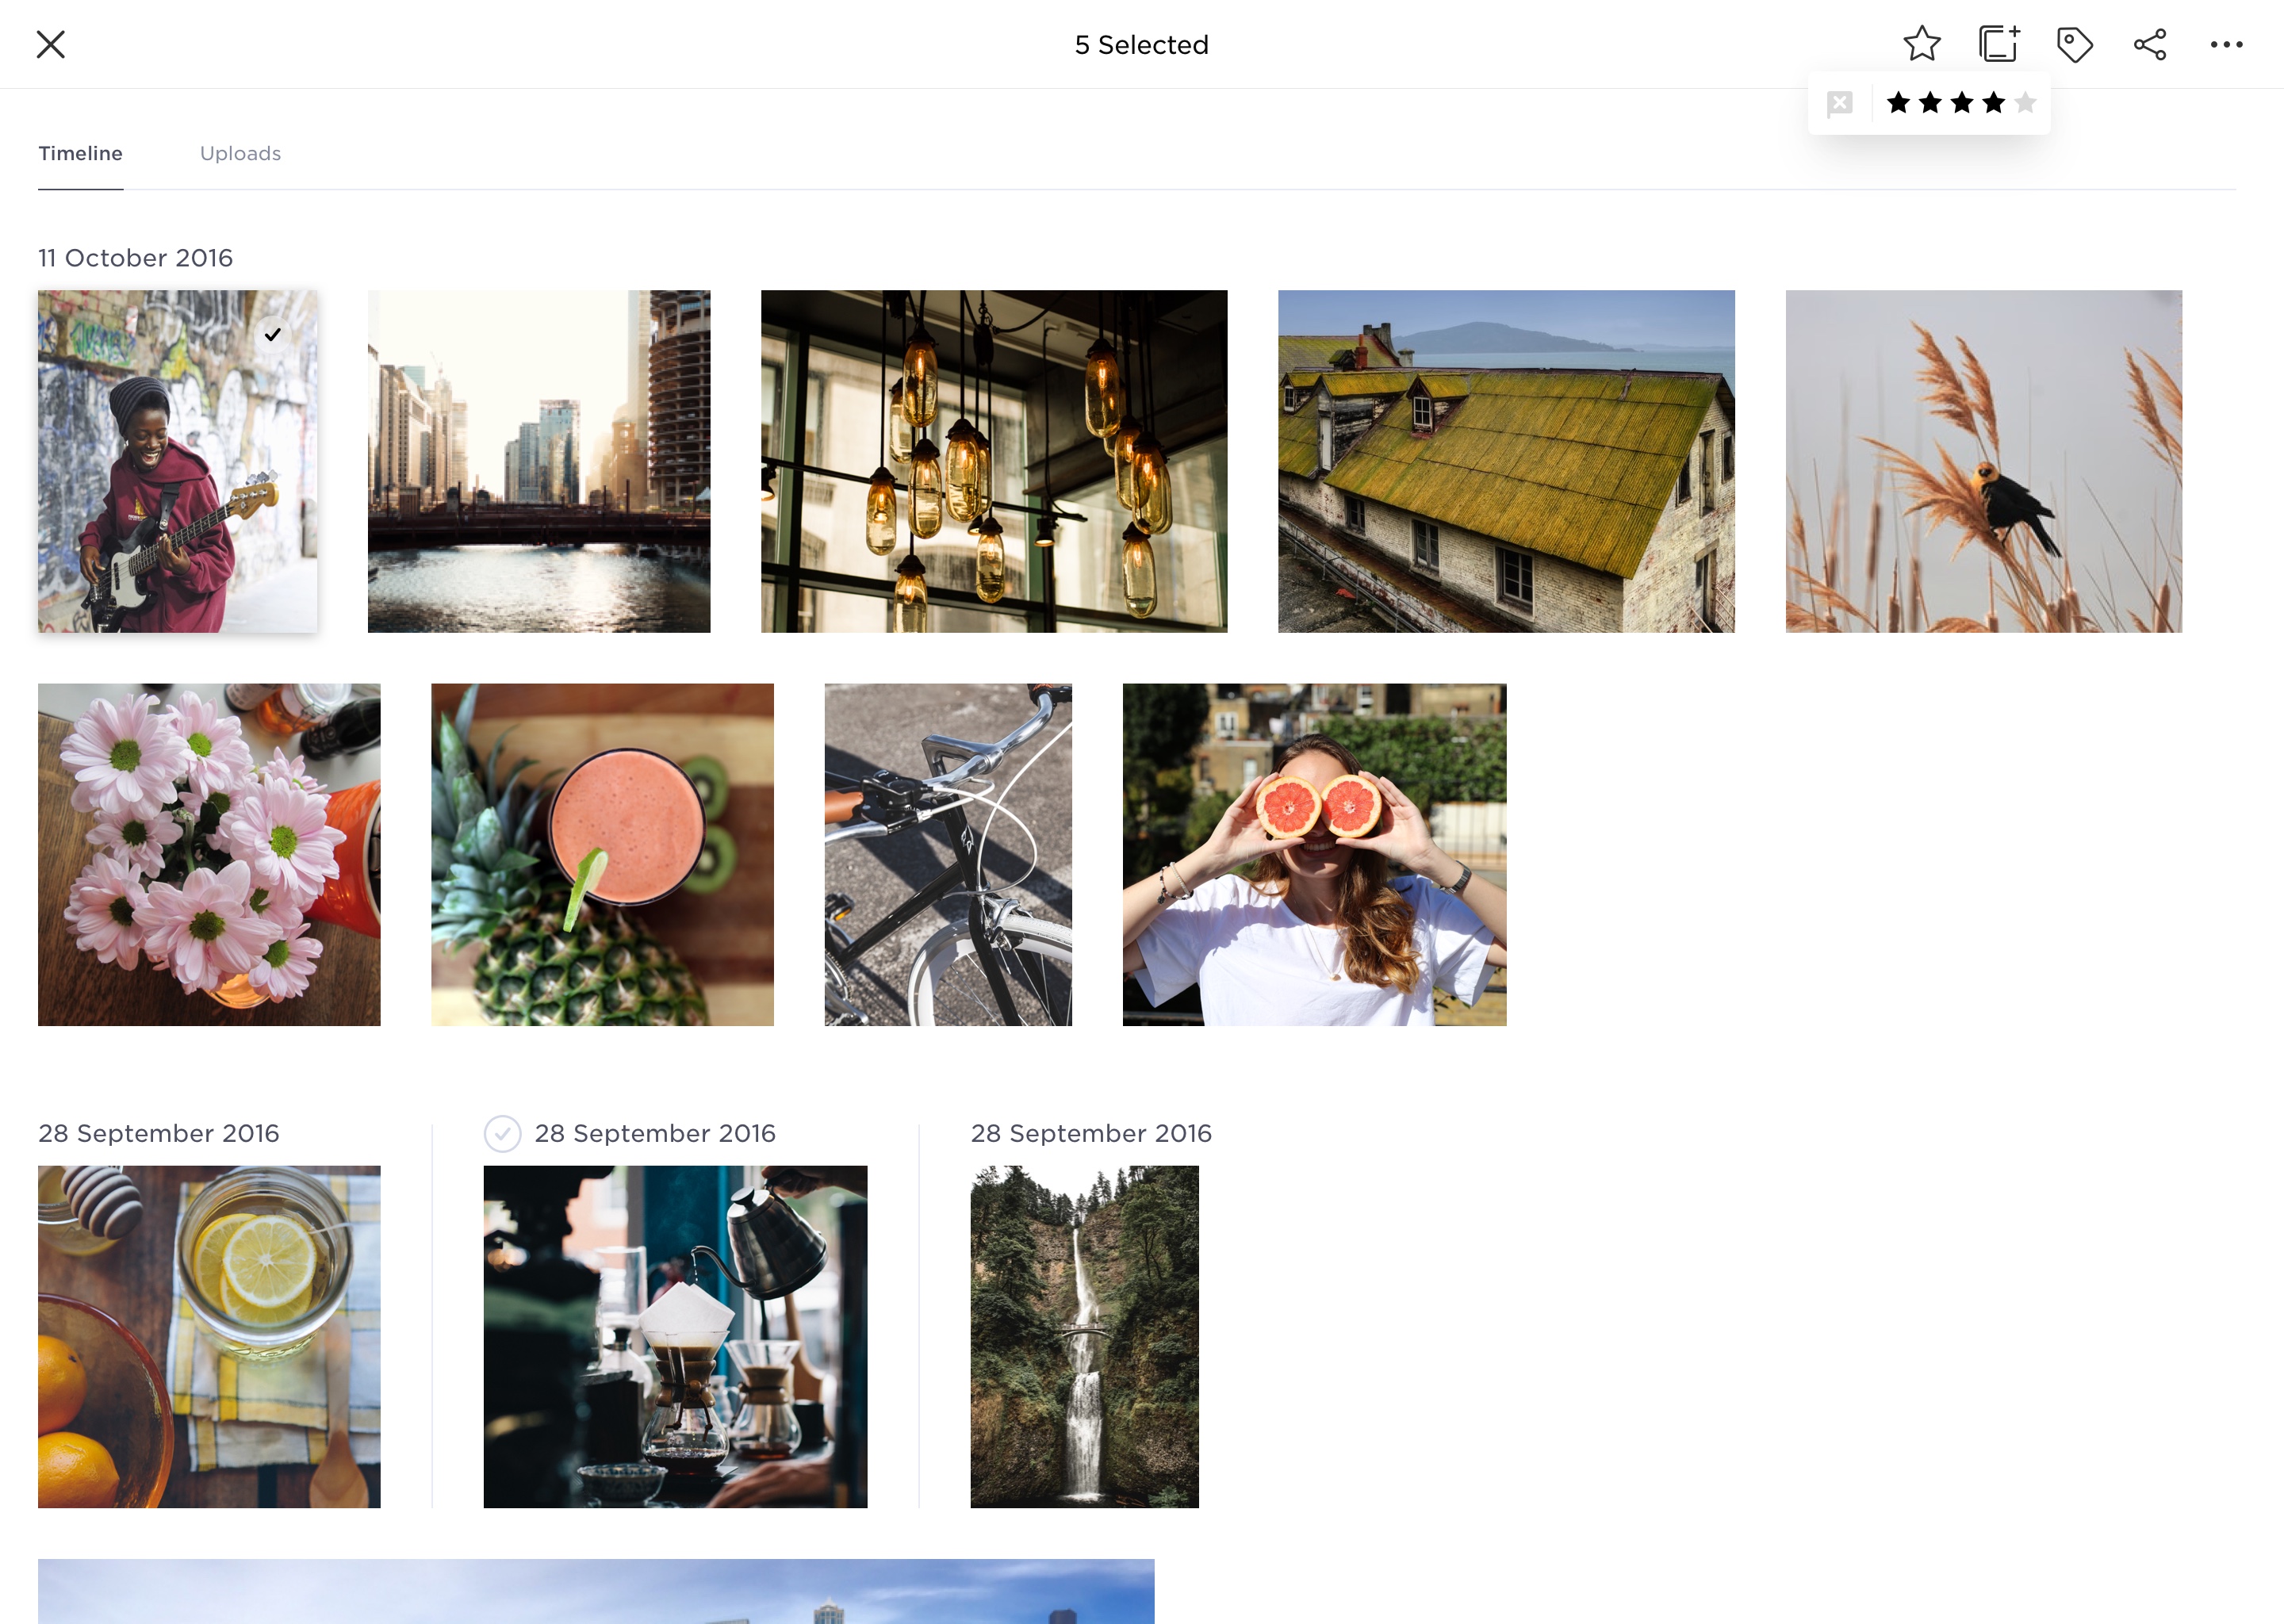Click the 28 September 2016 header above waterfall photo

pos(1091,1133)
